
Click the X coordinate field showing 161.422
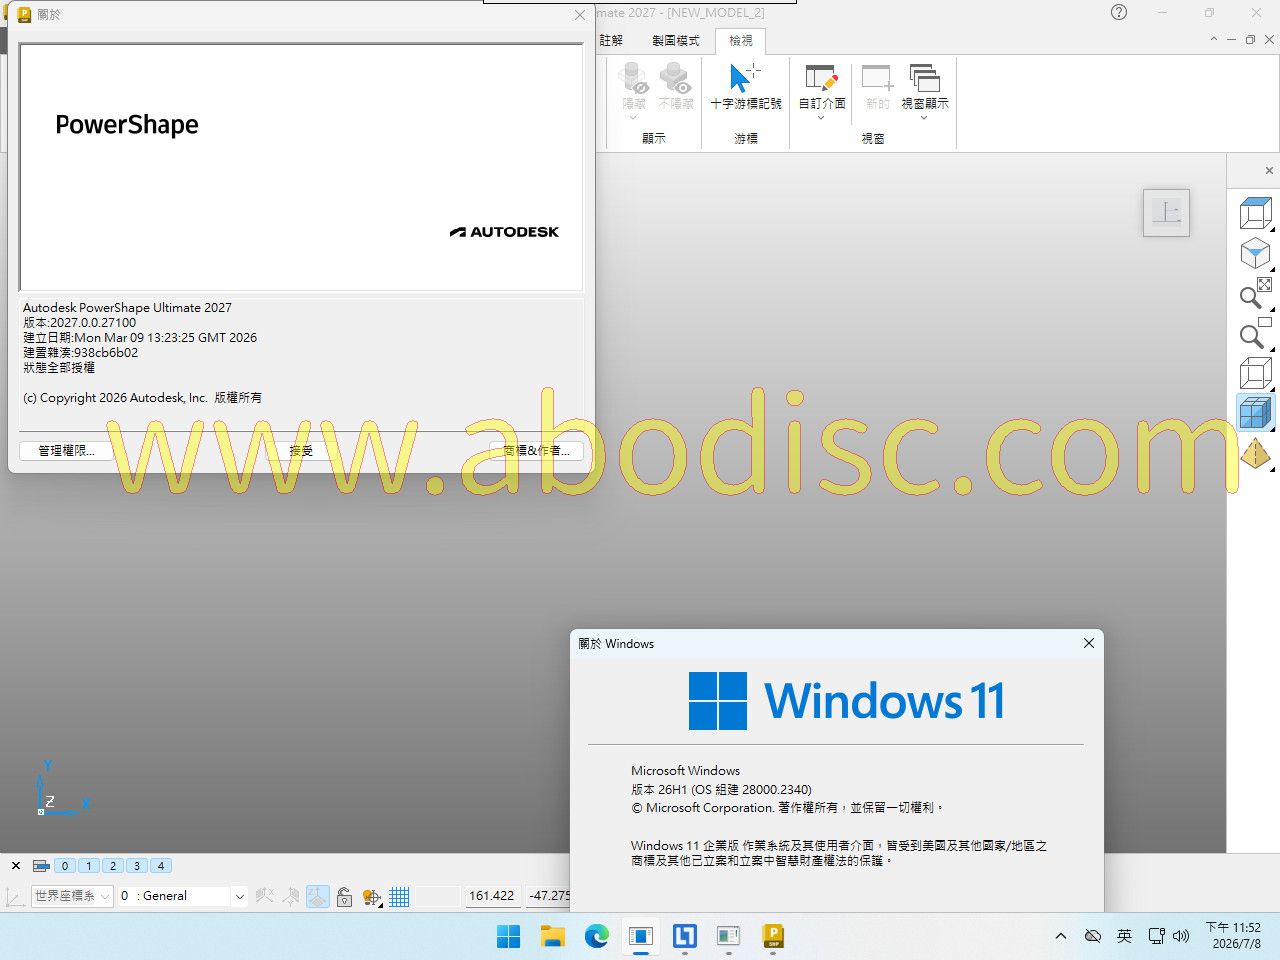[491, 896]
